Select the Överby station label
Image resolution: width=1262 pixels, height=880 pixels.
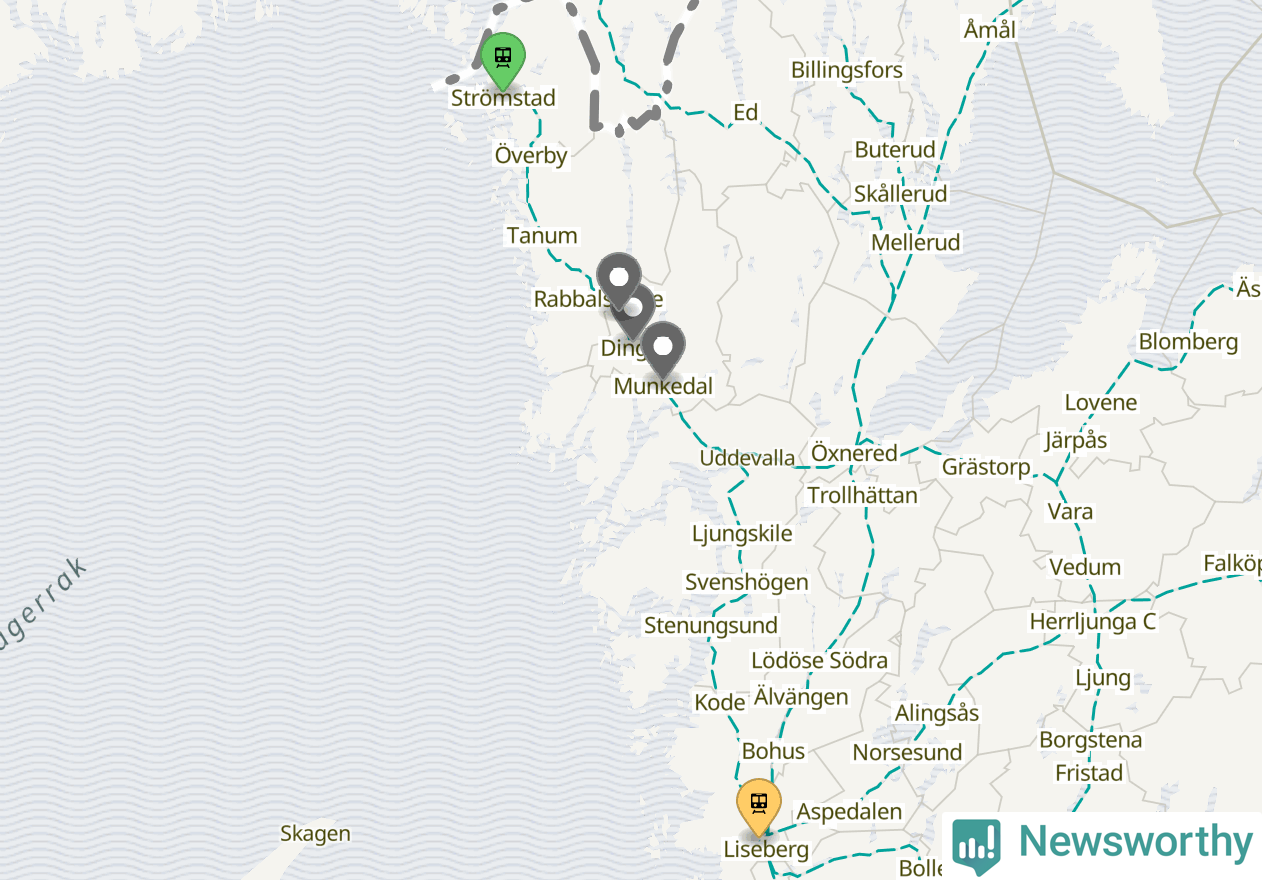point(531,155)
